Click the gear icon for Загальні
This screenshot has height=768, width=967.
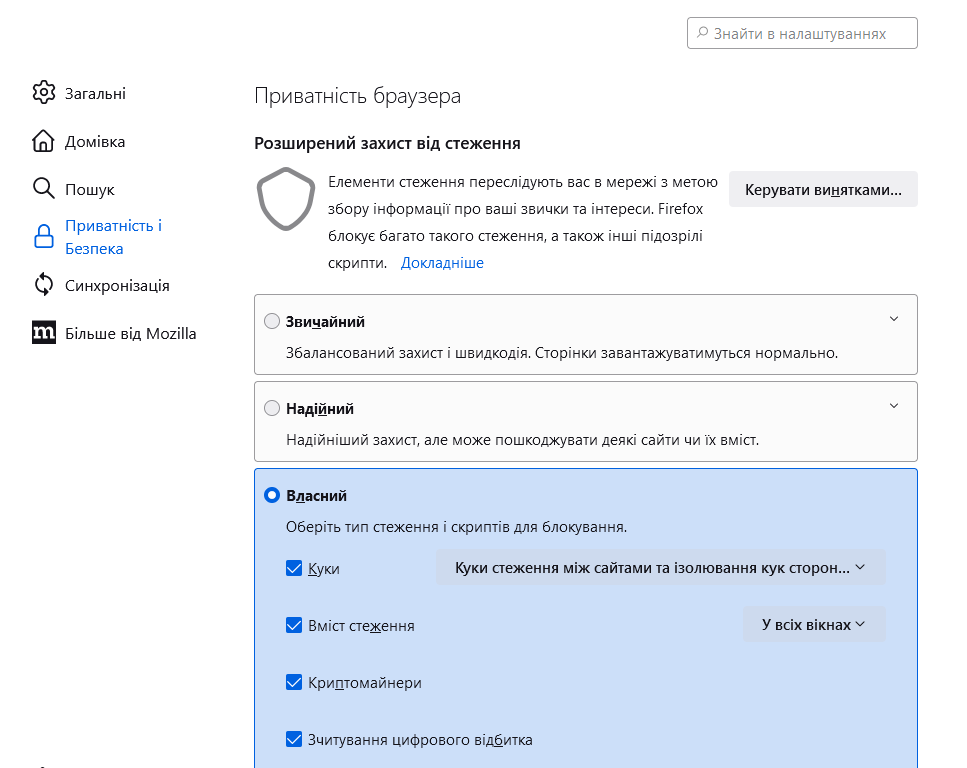click(43, 93)
